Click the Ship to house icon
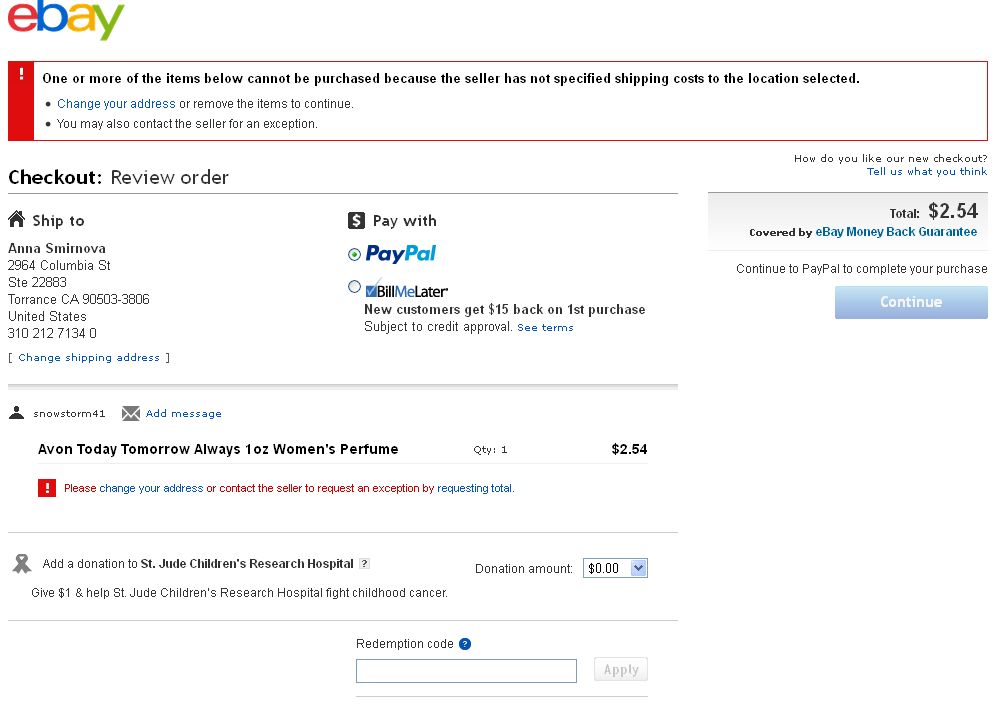The width and height of the screenshot is (996, 705). 17,219
